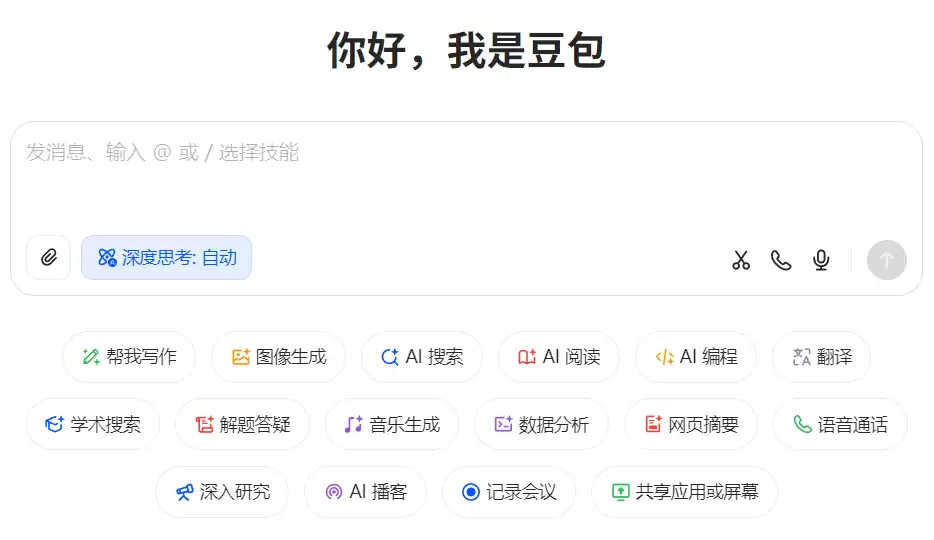This screenshot has width=934, height=540.
Task: Click 共享应用或屏幕 button
Action: tap(684, 492)
